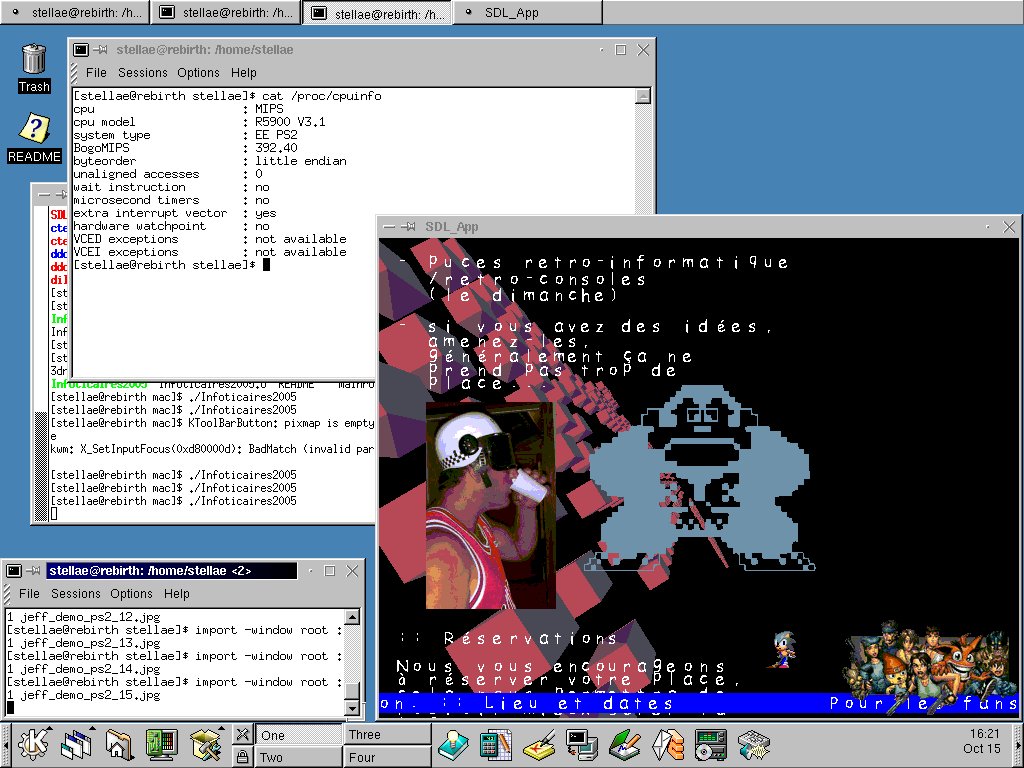This screenshot has width=1024, height=768.
Task: Open the sound mixer panel icon
Action: coord(754,744)
